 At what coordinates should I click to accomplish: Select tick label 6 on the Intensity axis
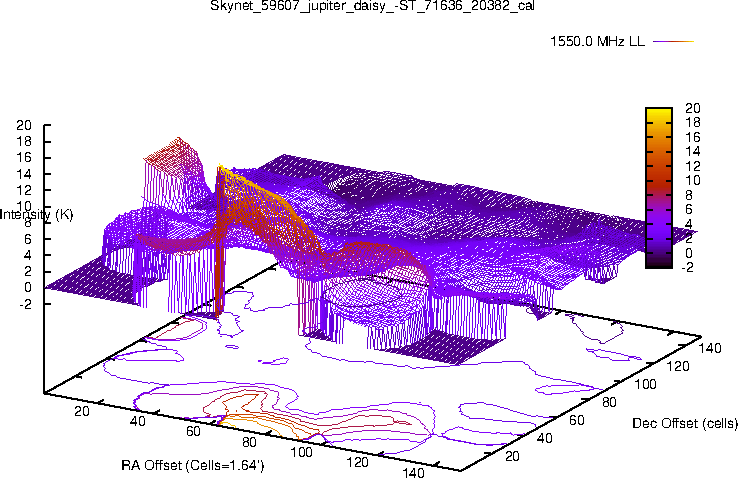click(28, 239)
